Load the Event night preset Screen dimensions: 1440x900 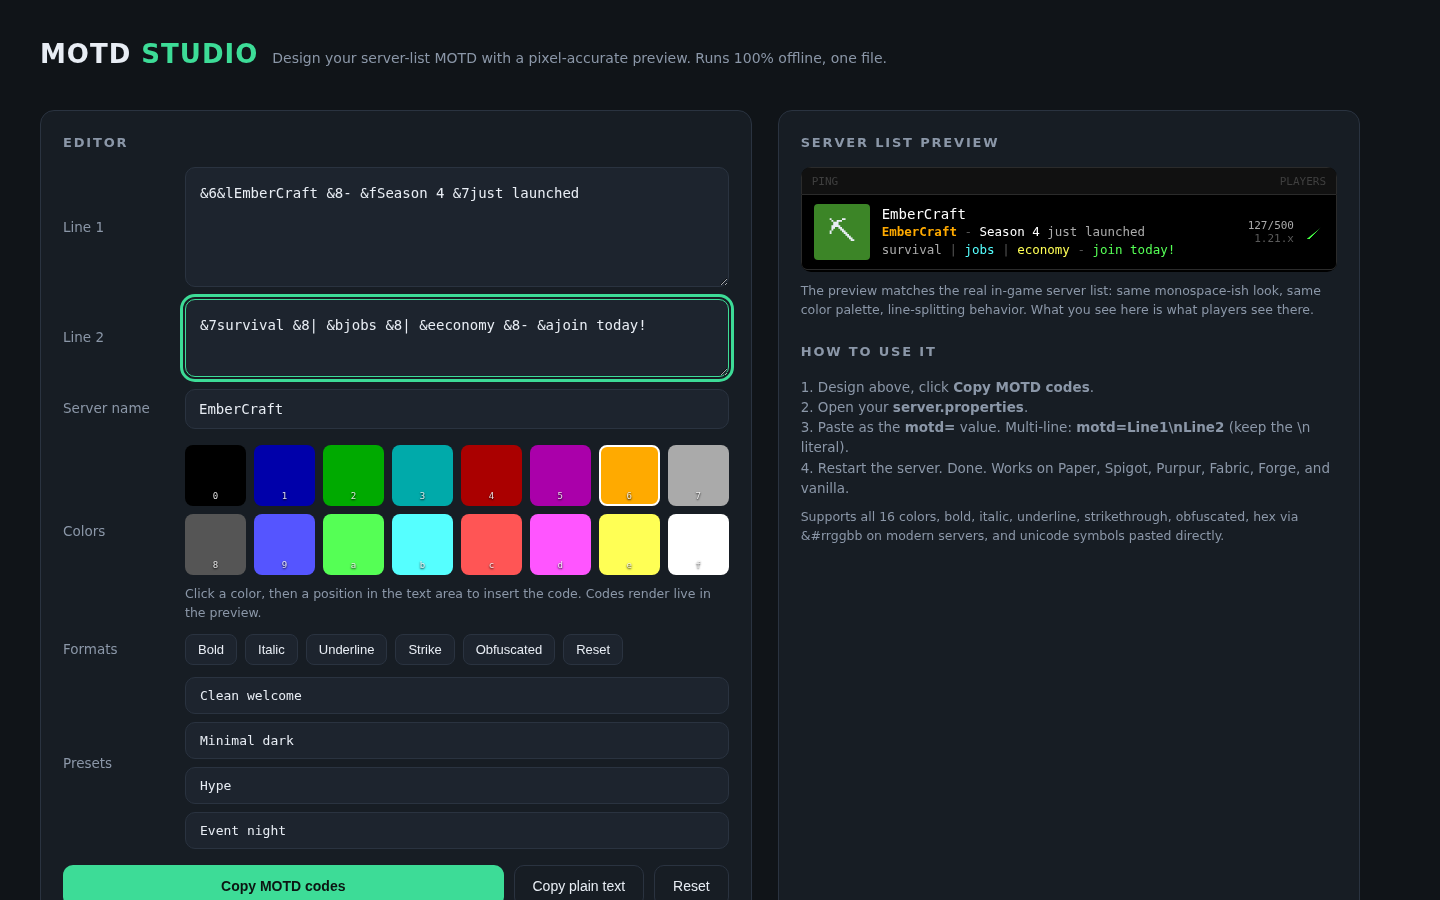tap(457, 830)
